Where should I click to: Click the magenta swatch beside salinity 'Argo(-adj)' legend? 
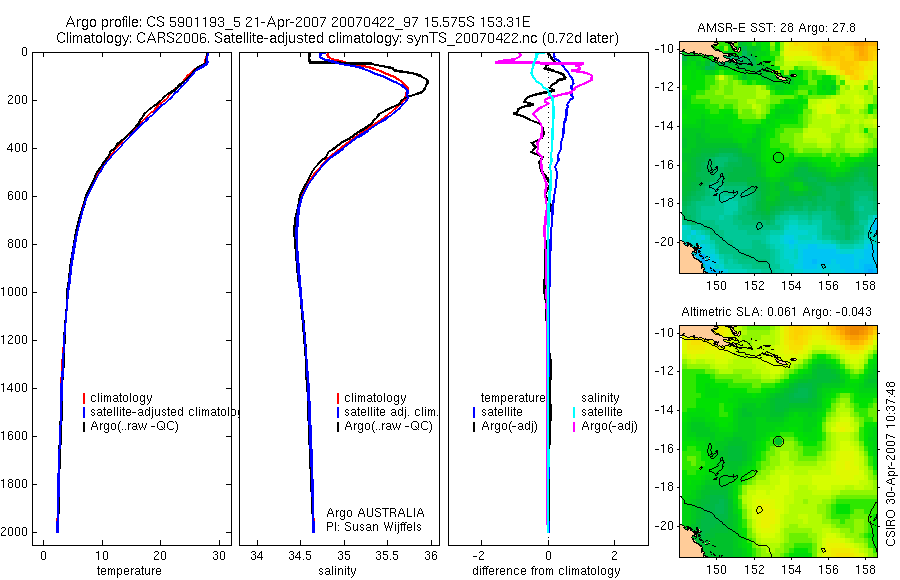point(574,427)
